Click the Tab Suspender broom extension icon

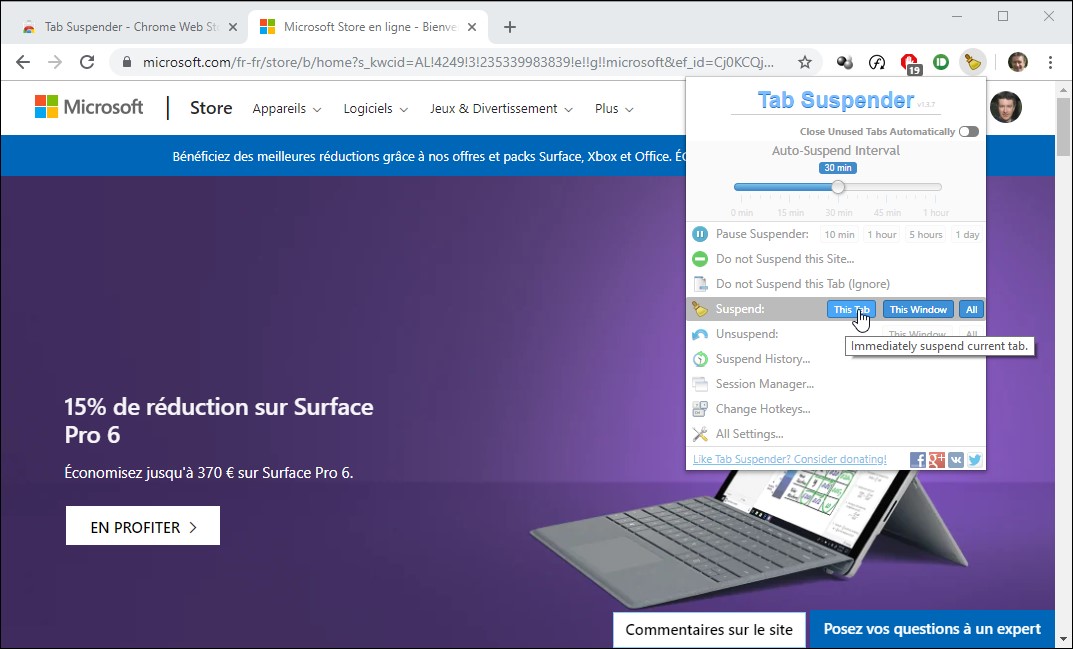(971, 62)
